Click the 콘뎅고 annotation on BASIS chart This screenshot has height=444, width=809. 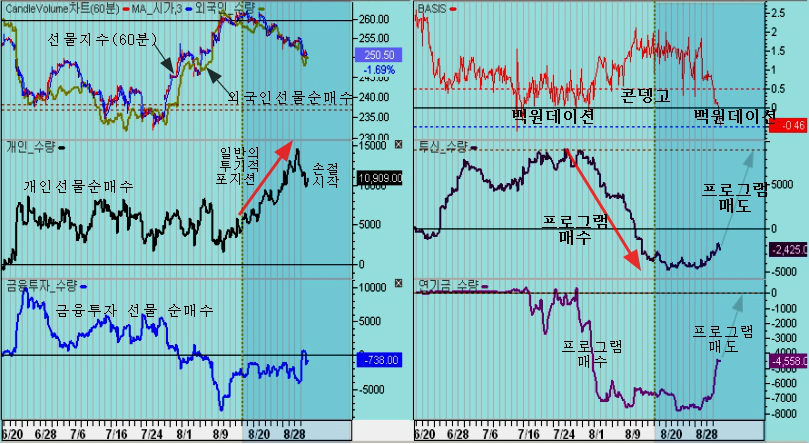pos(645,95)
